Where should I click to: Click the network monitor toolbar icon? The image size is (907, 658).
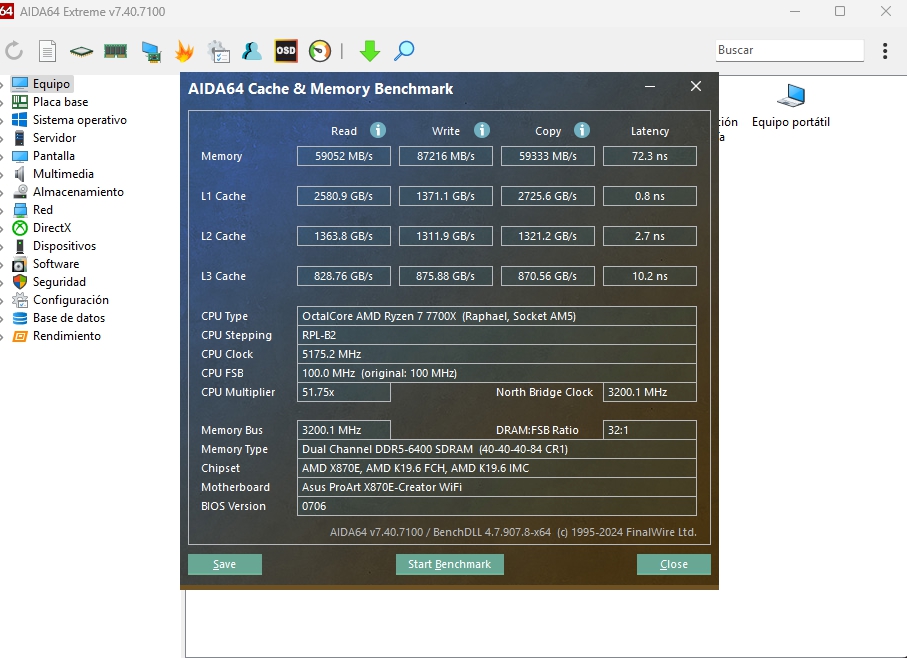click(x=152, y=51)
